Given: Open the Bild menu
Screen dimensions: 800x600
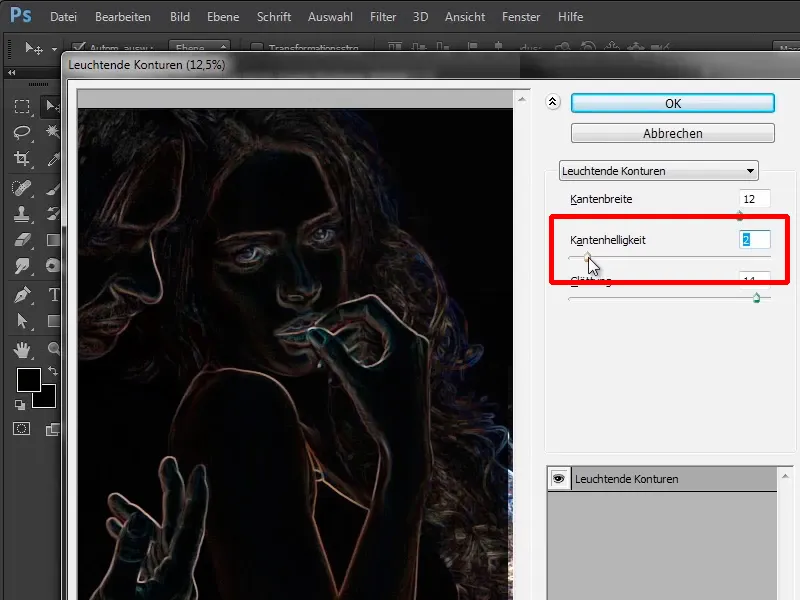Looking at the screenshot, I should point(180,17).
